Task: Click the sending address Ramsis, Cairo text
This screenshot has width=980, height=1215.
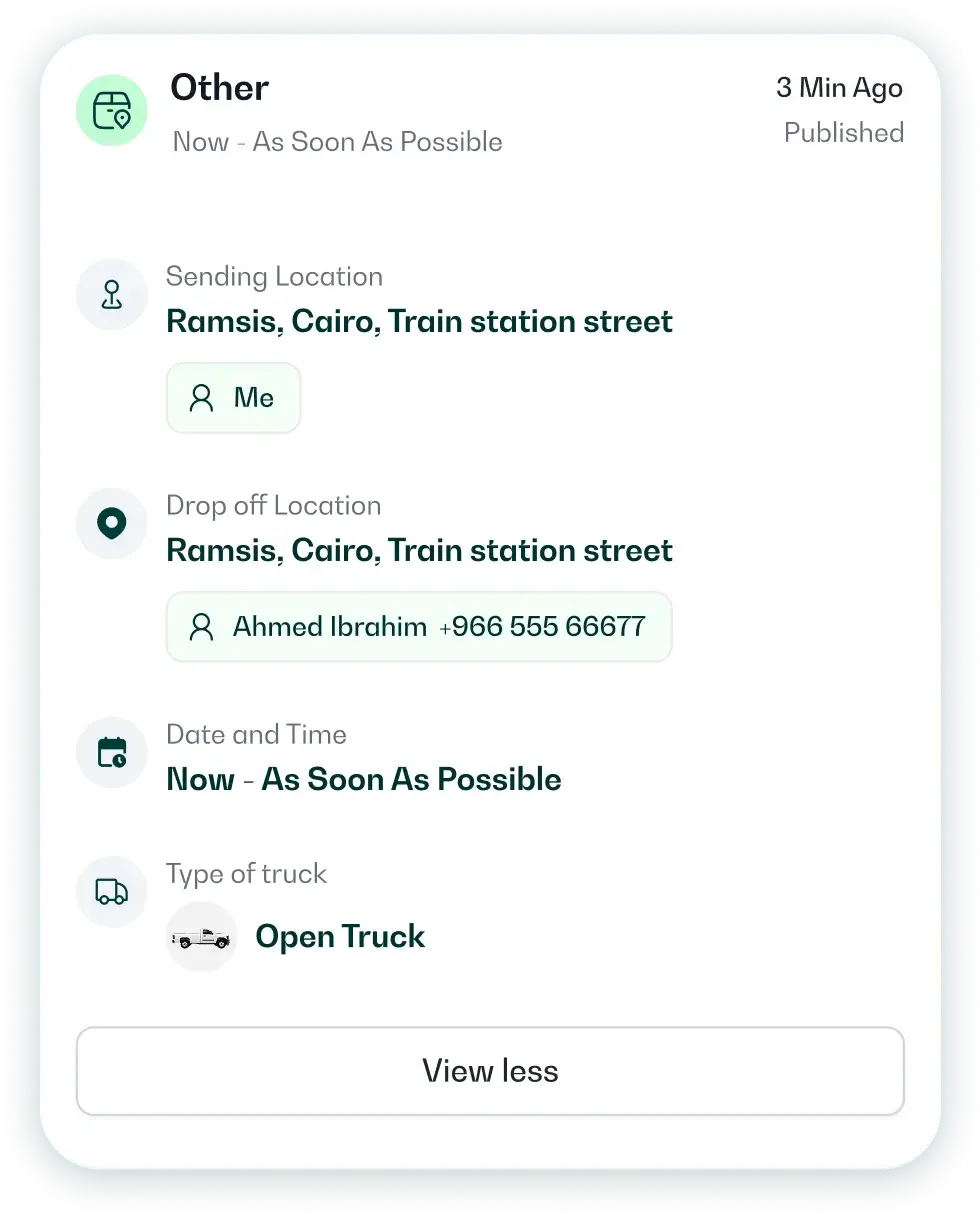Action: tap(419, 322)
